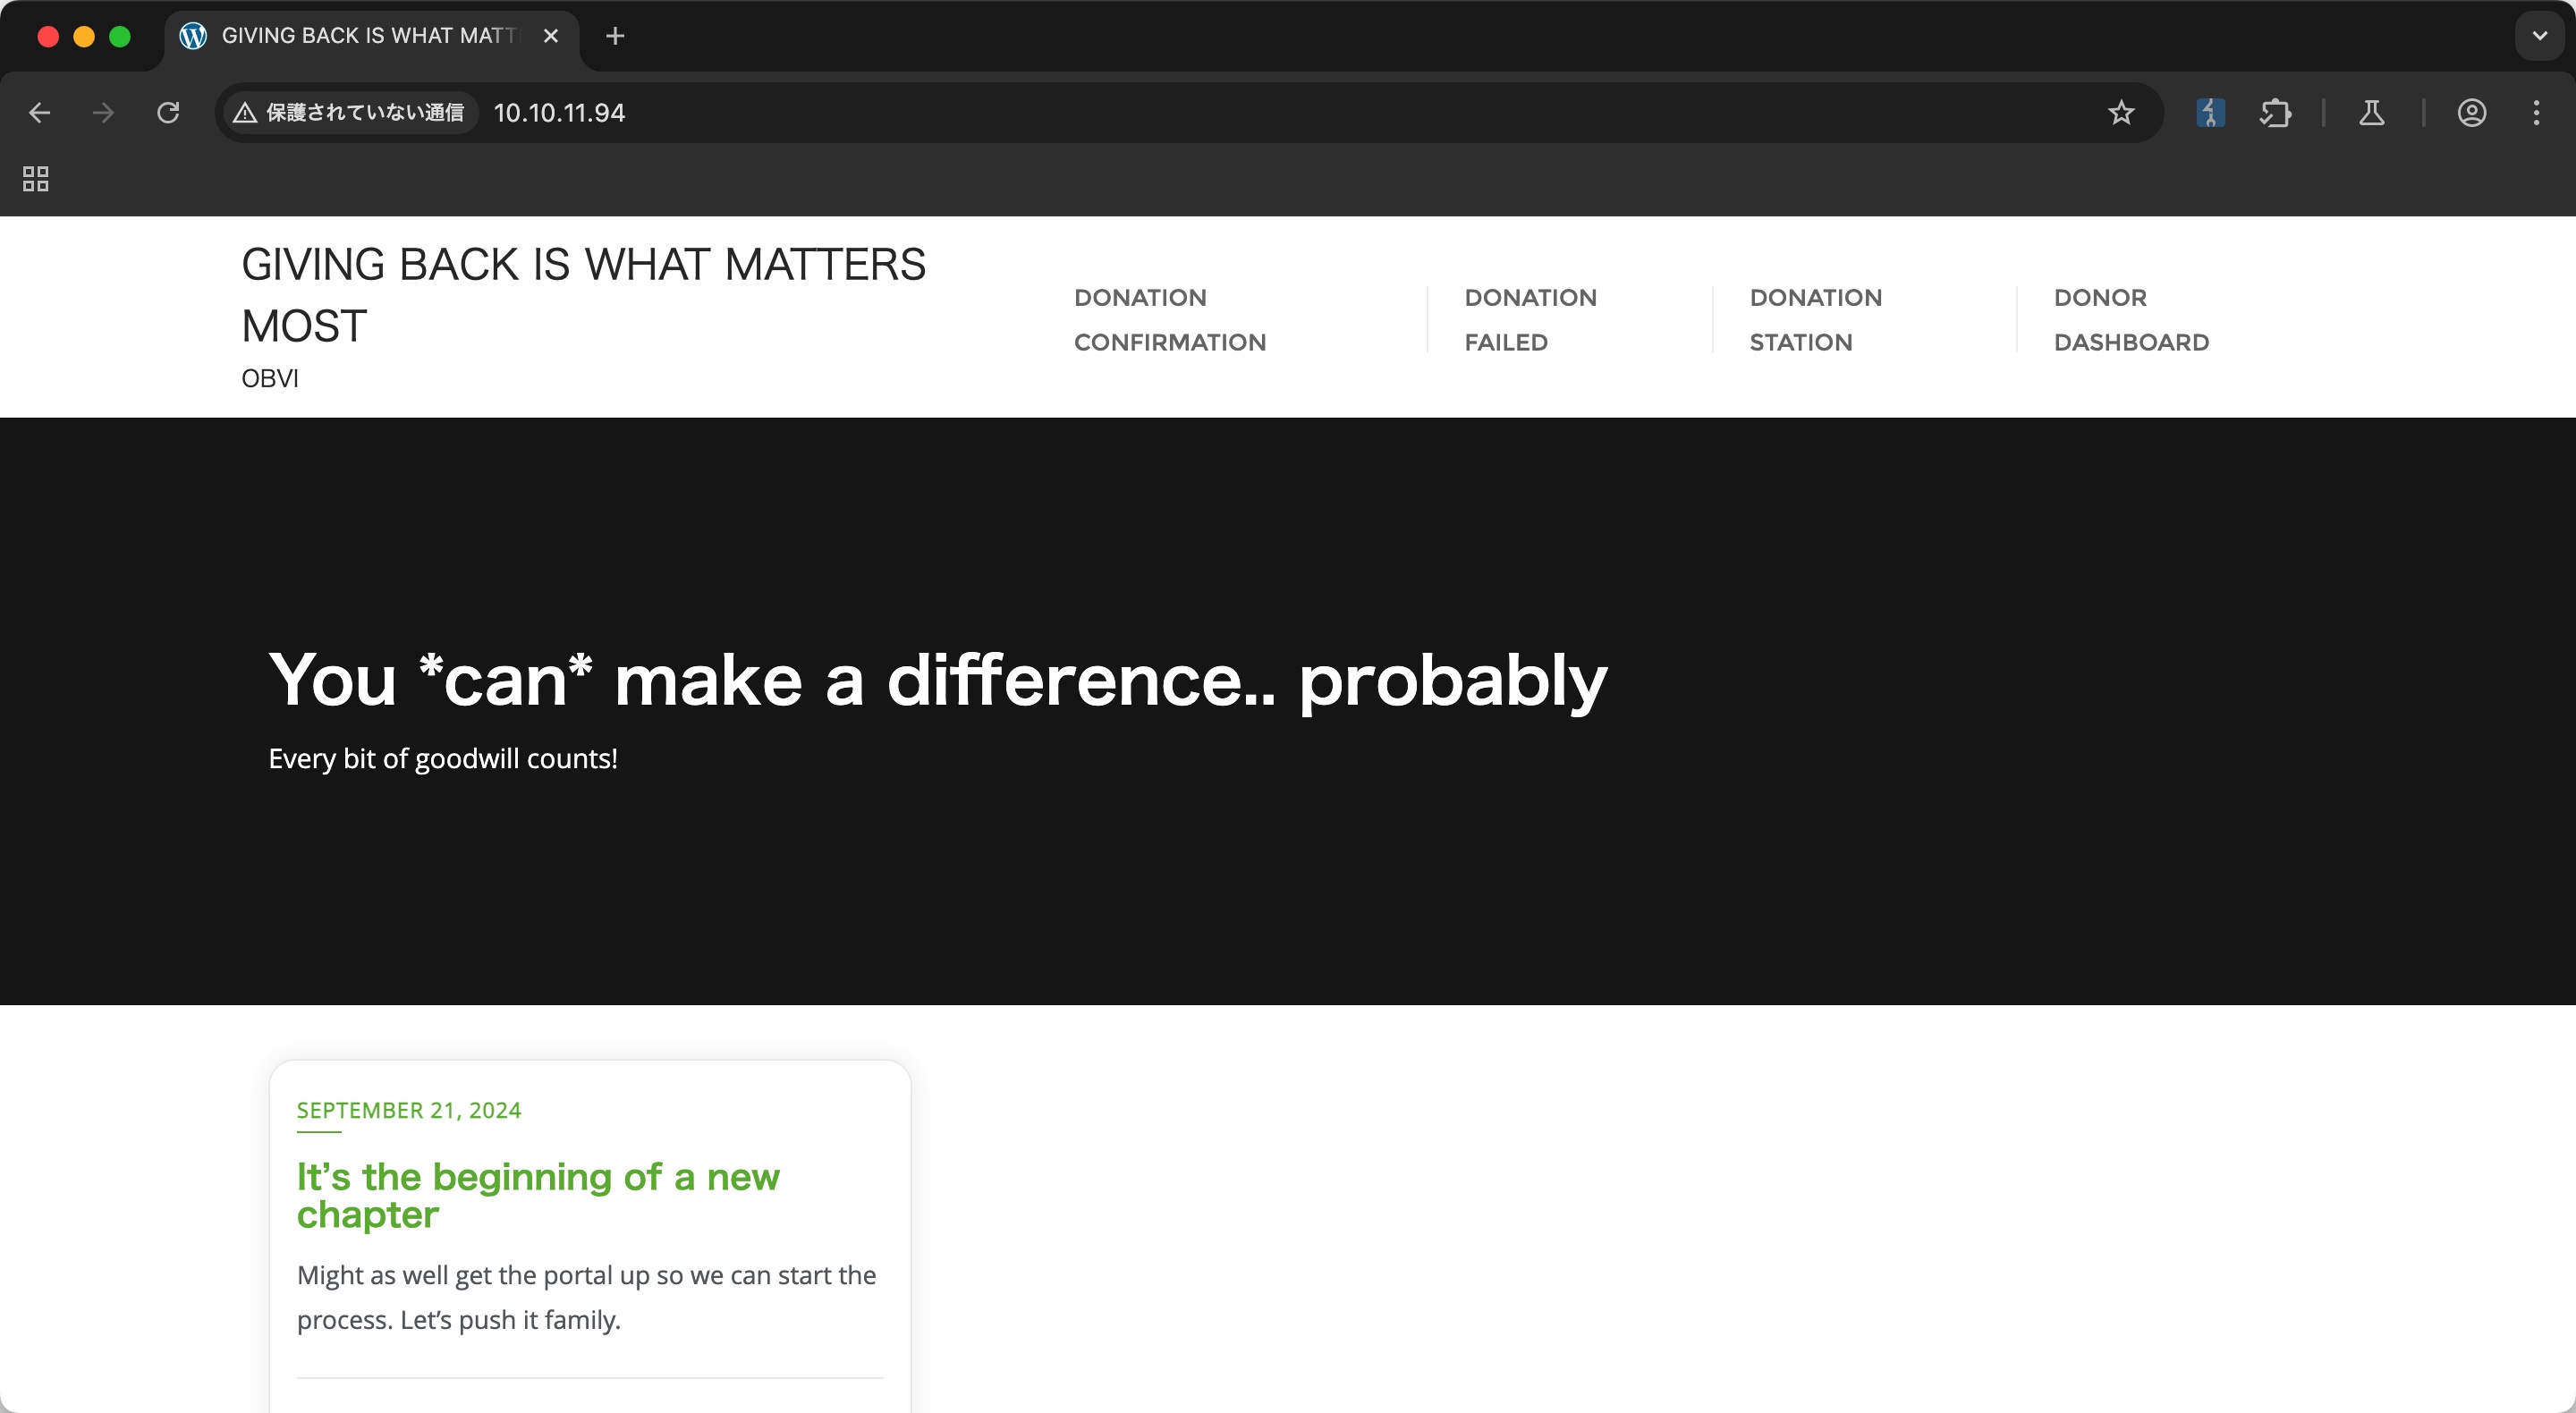Open Chrome's three-dot menu
The height and width of the screenshot is (1413, 2576).
2536,113
